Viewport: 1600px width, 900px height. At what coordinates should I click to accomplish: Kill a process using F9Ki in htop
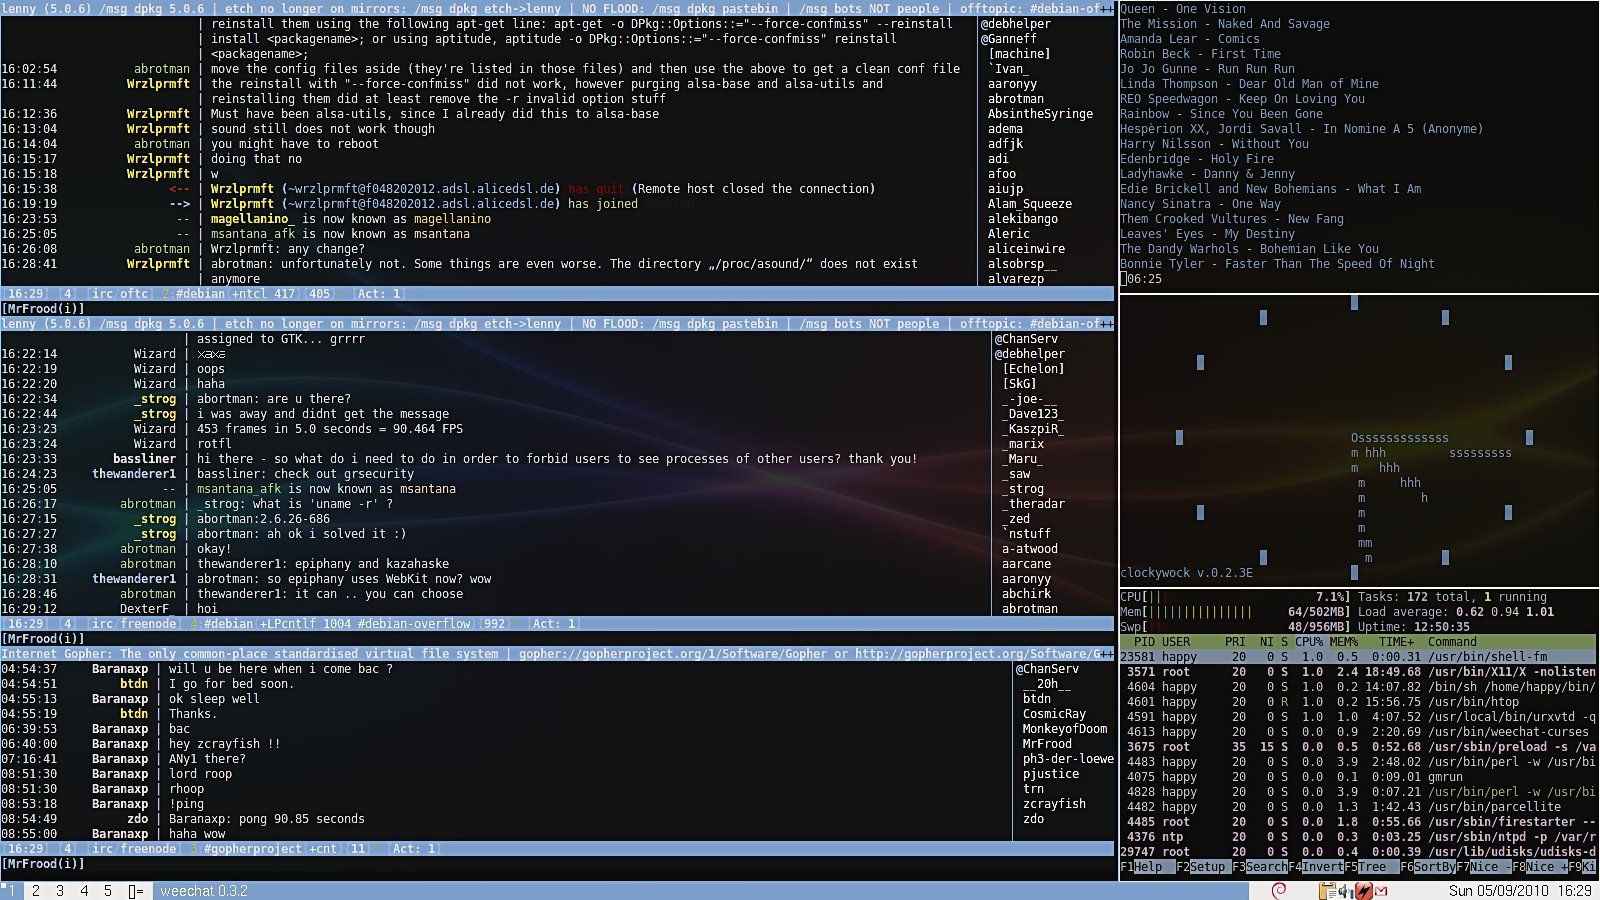point(1583,868)
